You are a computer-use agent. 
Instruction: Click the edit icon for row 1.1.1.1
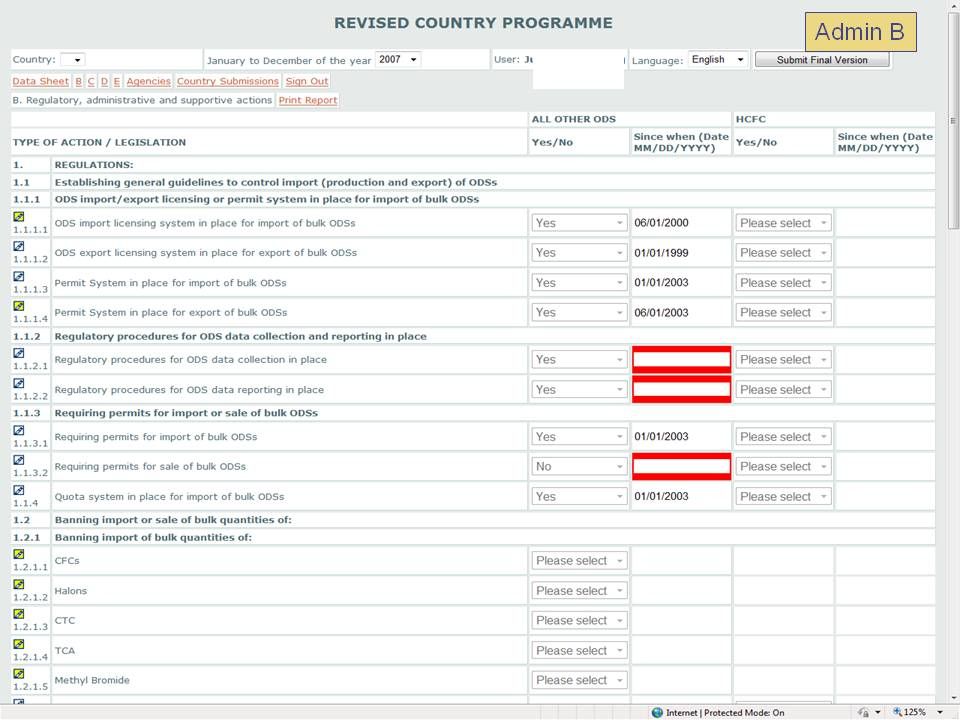(19, 217)
